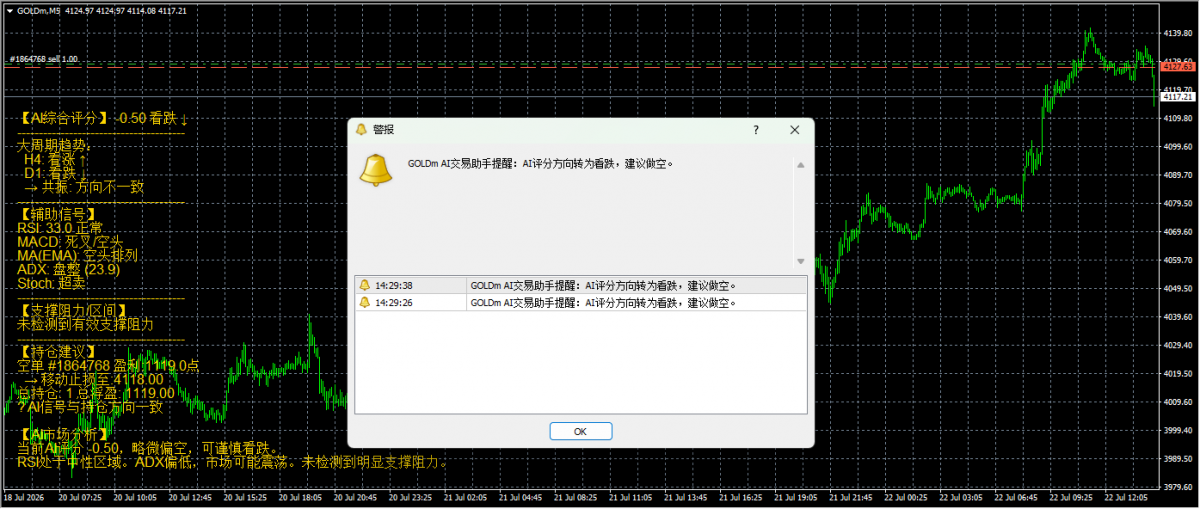Click the Stoch: 超卖 reading
This screenshot has height=509, width=1200.
point(52,283)
